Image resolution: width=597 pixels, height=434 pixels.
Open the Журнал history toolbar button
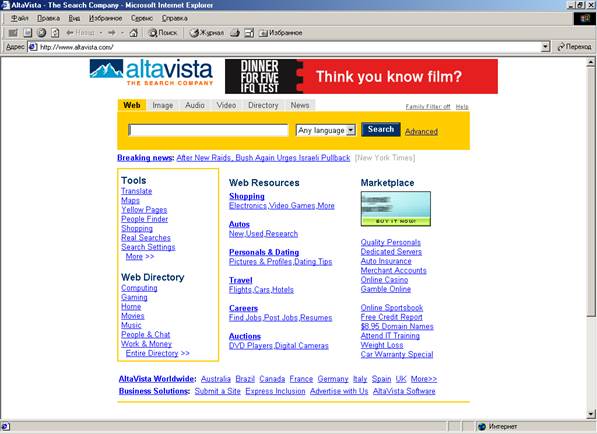pyautogui.click(x=207, y=33)
